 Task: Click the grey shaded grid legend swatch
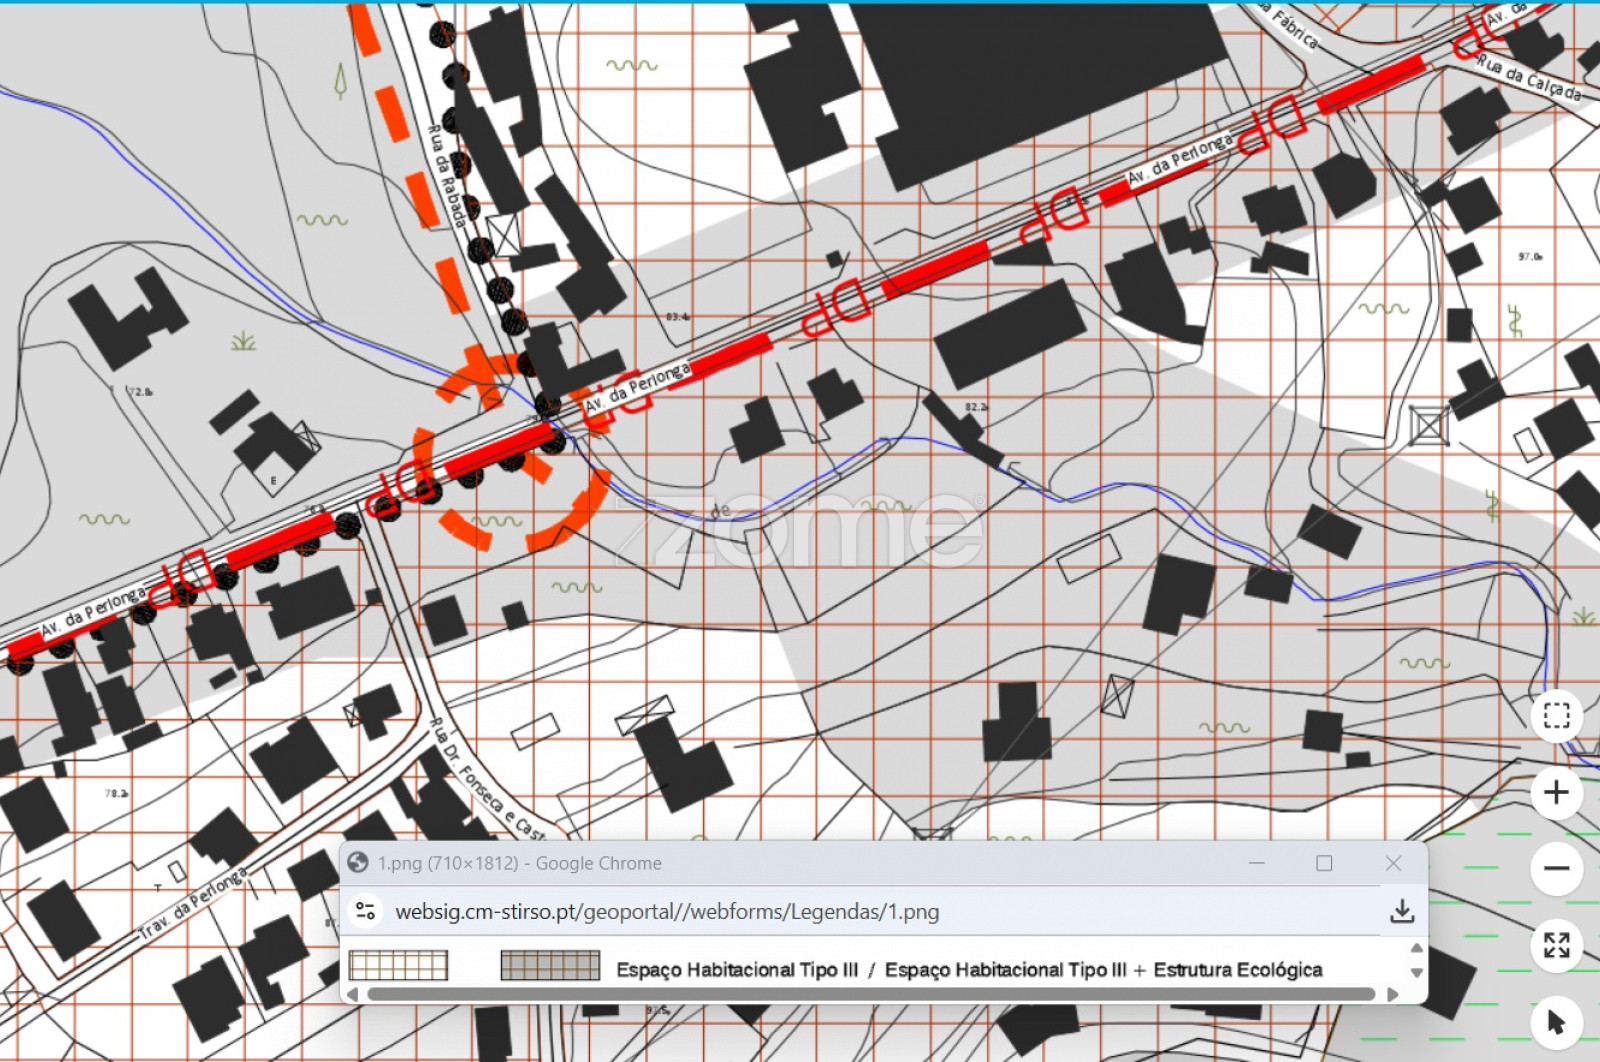tap(550, 966)
